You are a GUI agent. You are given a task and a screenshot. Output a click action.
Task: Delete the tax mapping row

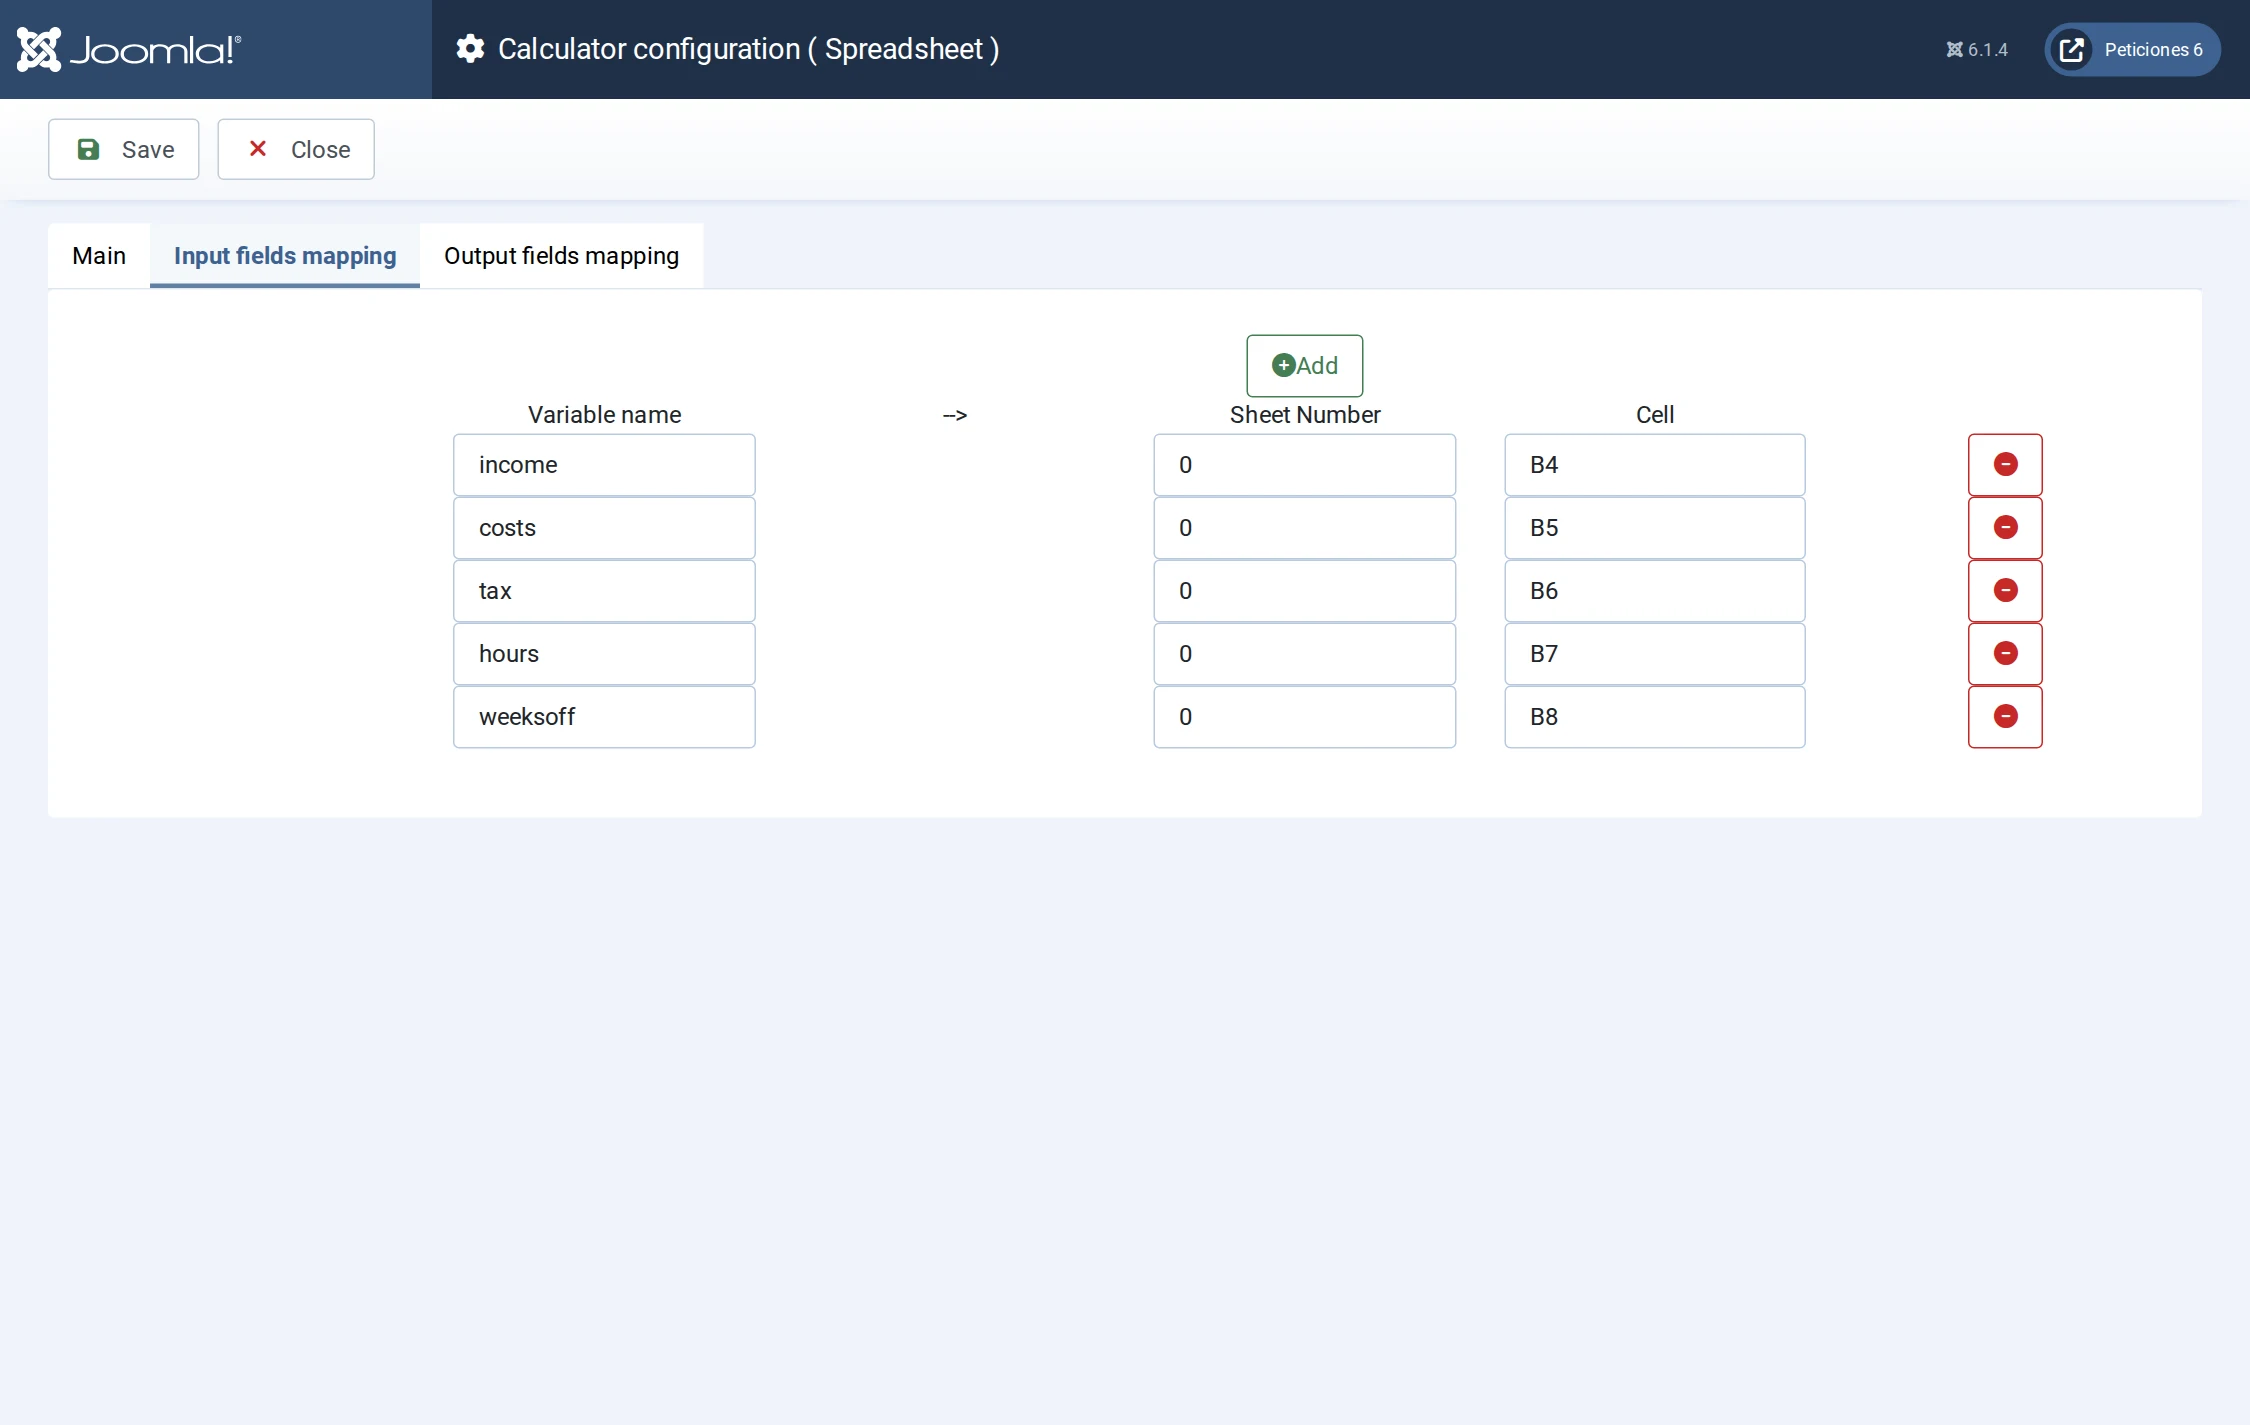click(x=2005, y=590)
